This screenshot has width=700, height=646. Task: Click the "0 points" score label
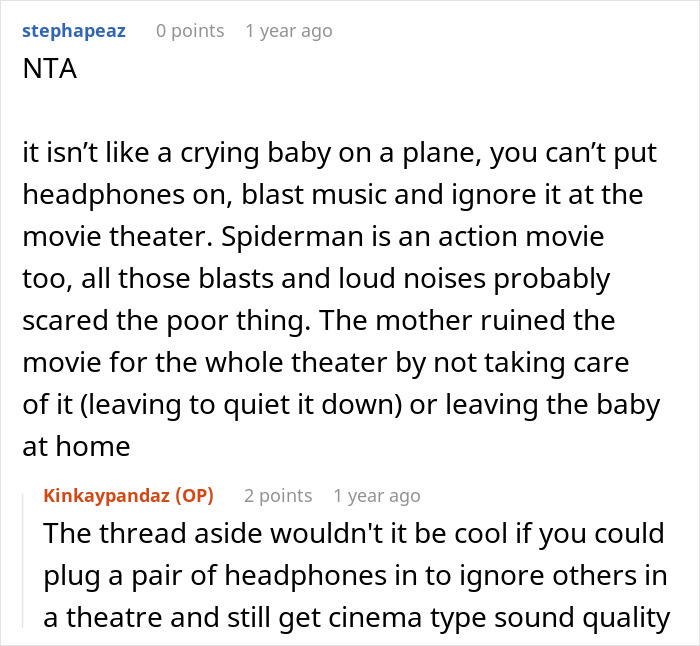(190, 31)
